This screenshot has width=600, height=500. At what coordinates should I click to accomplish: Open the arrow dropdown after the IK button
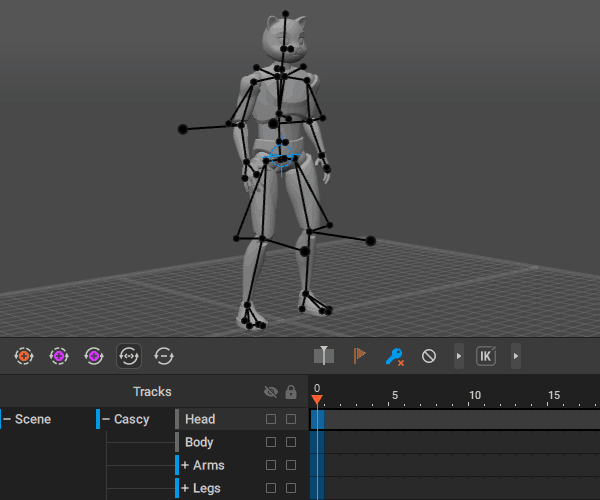click(x=516, y=355)
